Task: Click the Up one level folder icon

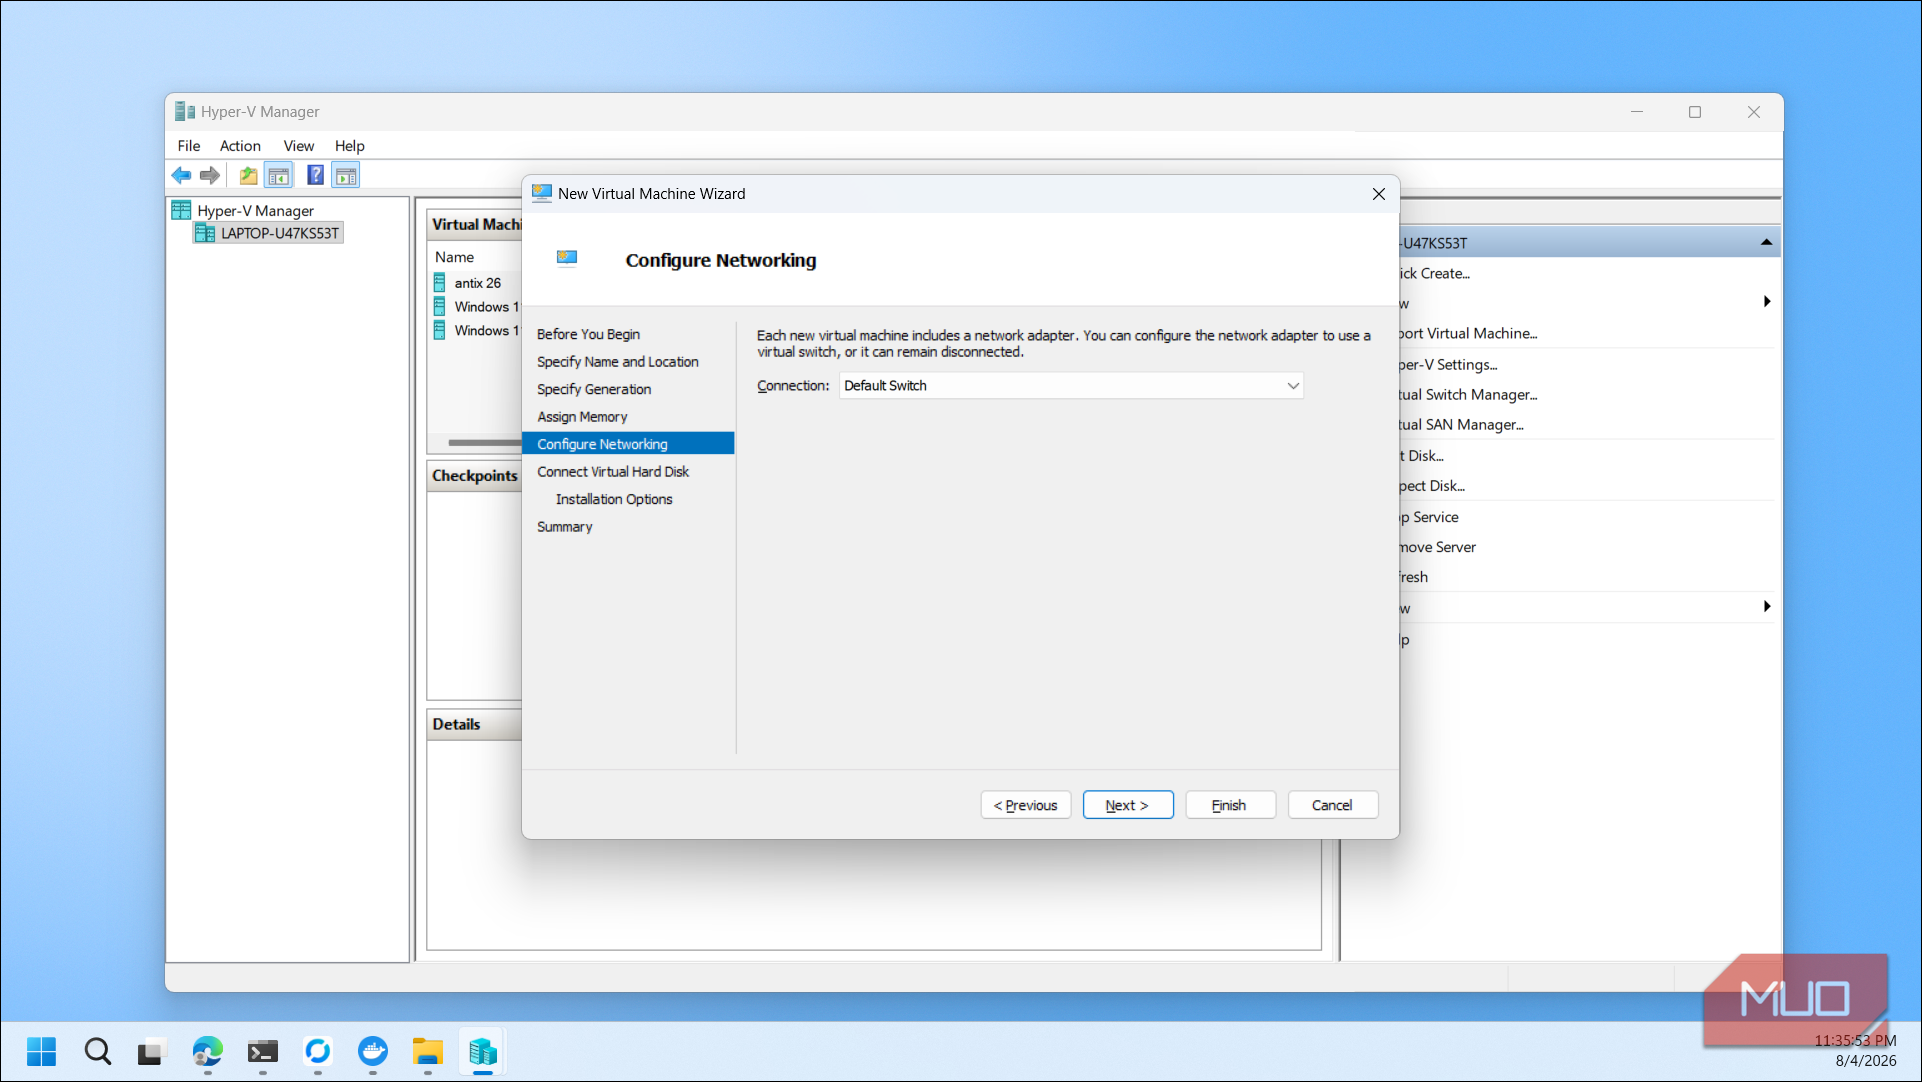Action: pyautogui.click(x=248, y=176)
